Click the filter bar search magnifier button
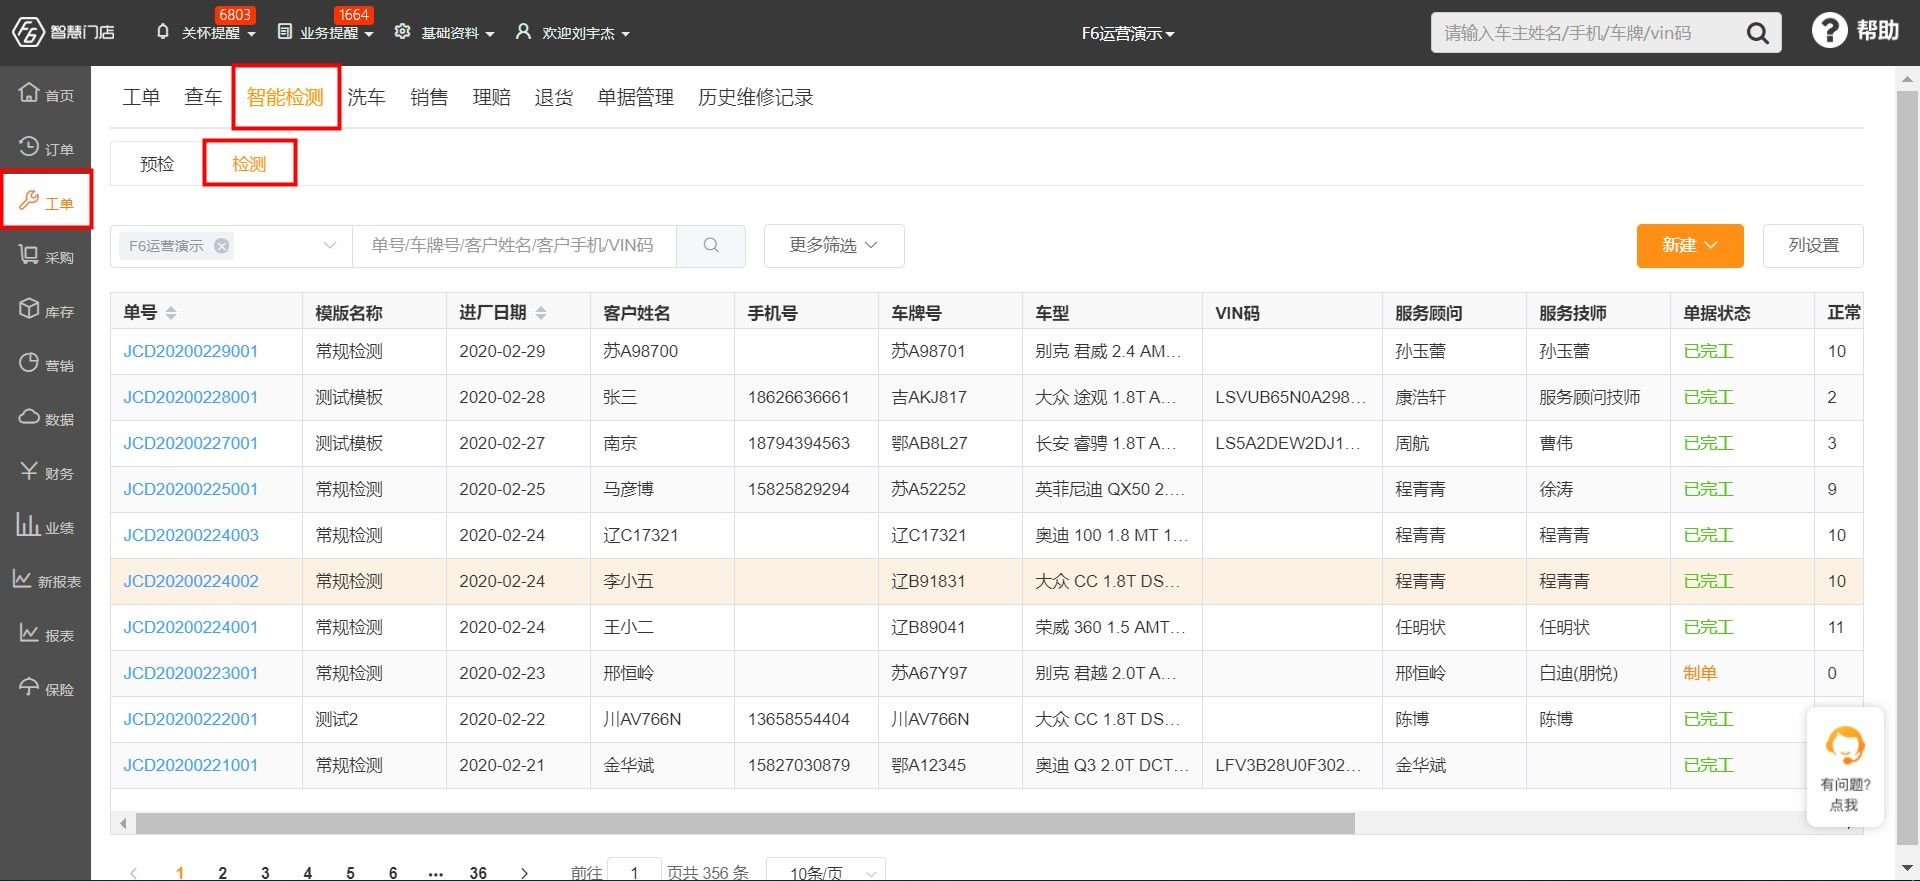1920x881 pixels. (x=711, y=245)
